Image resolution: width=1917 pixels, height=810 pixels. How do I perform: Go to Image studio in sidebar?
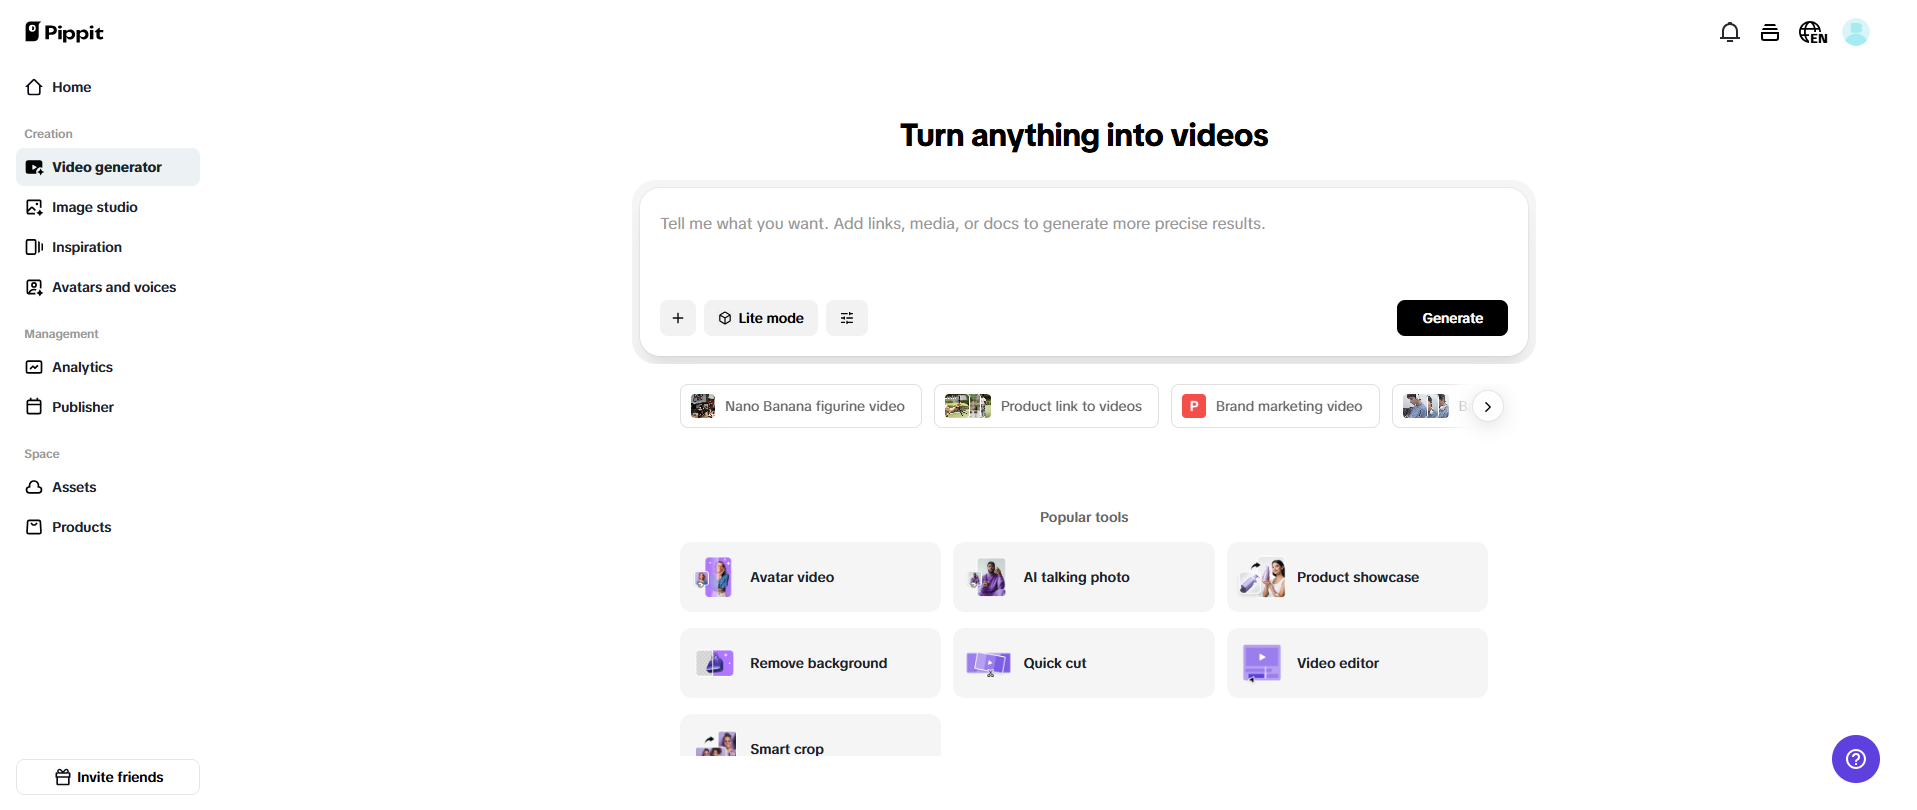tap(95, 207)
